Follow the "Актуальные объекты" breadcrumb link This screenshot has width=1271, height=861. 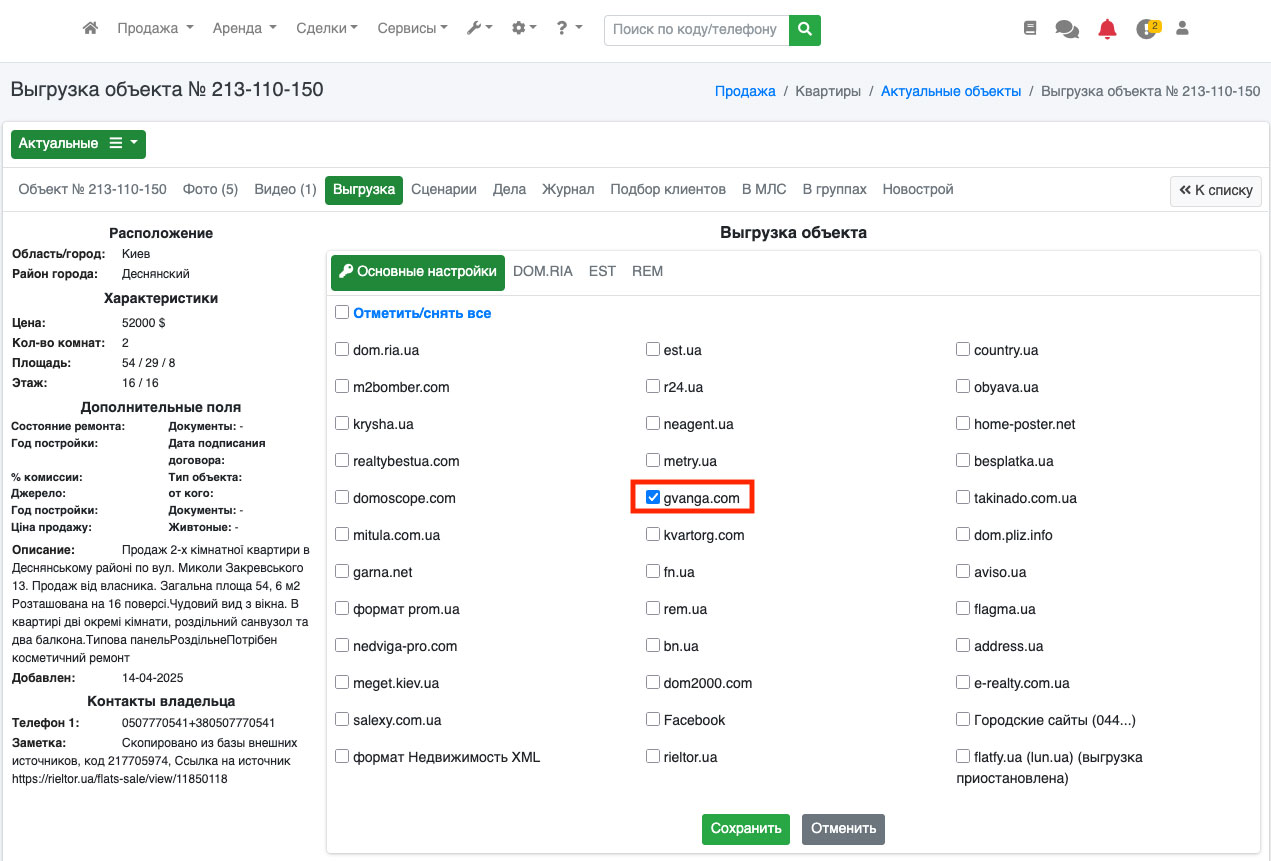coord(950,91)
